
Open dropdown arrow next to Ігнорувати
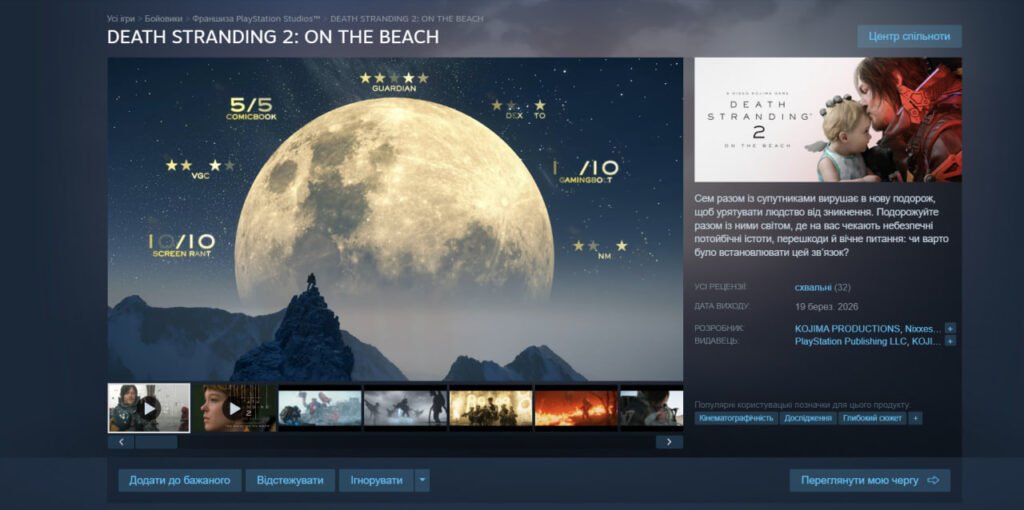click(x=423, y=481)
